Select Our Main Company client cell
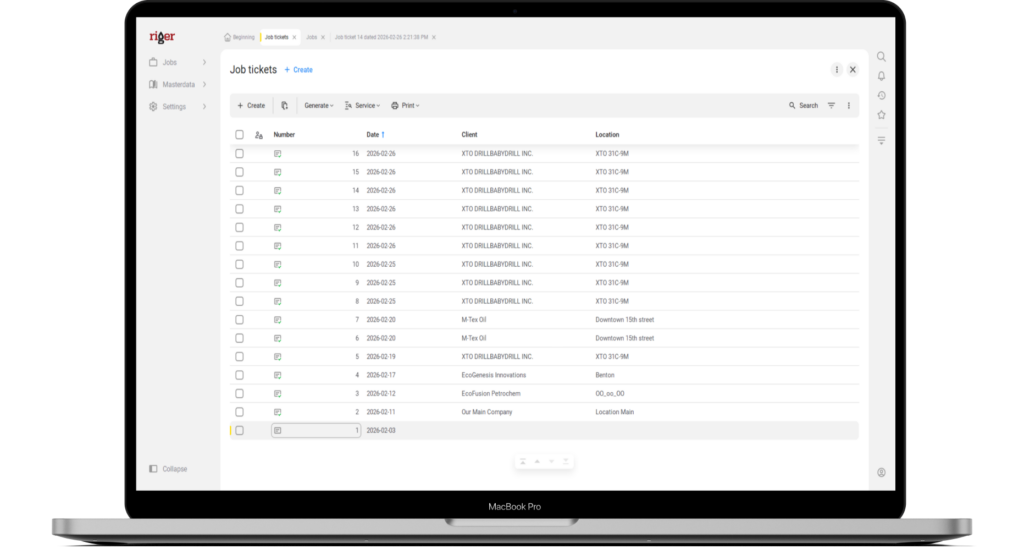Viewport: 1024px width, 549px height. [487, 412]
